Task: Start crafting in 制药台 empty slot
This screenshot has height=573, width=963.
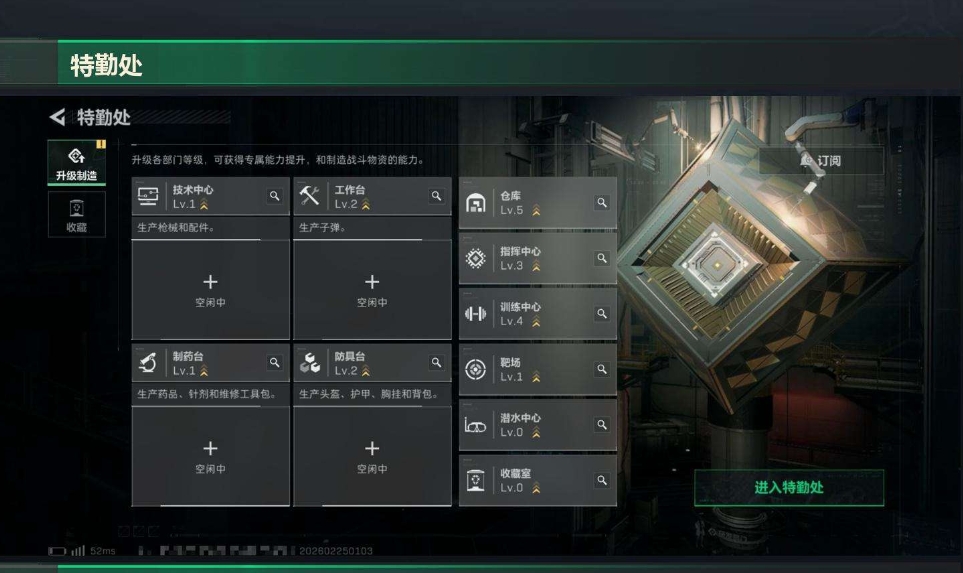Action: coord(211,456)
